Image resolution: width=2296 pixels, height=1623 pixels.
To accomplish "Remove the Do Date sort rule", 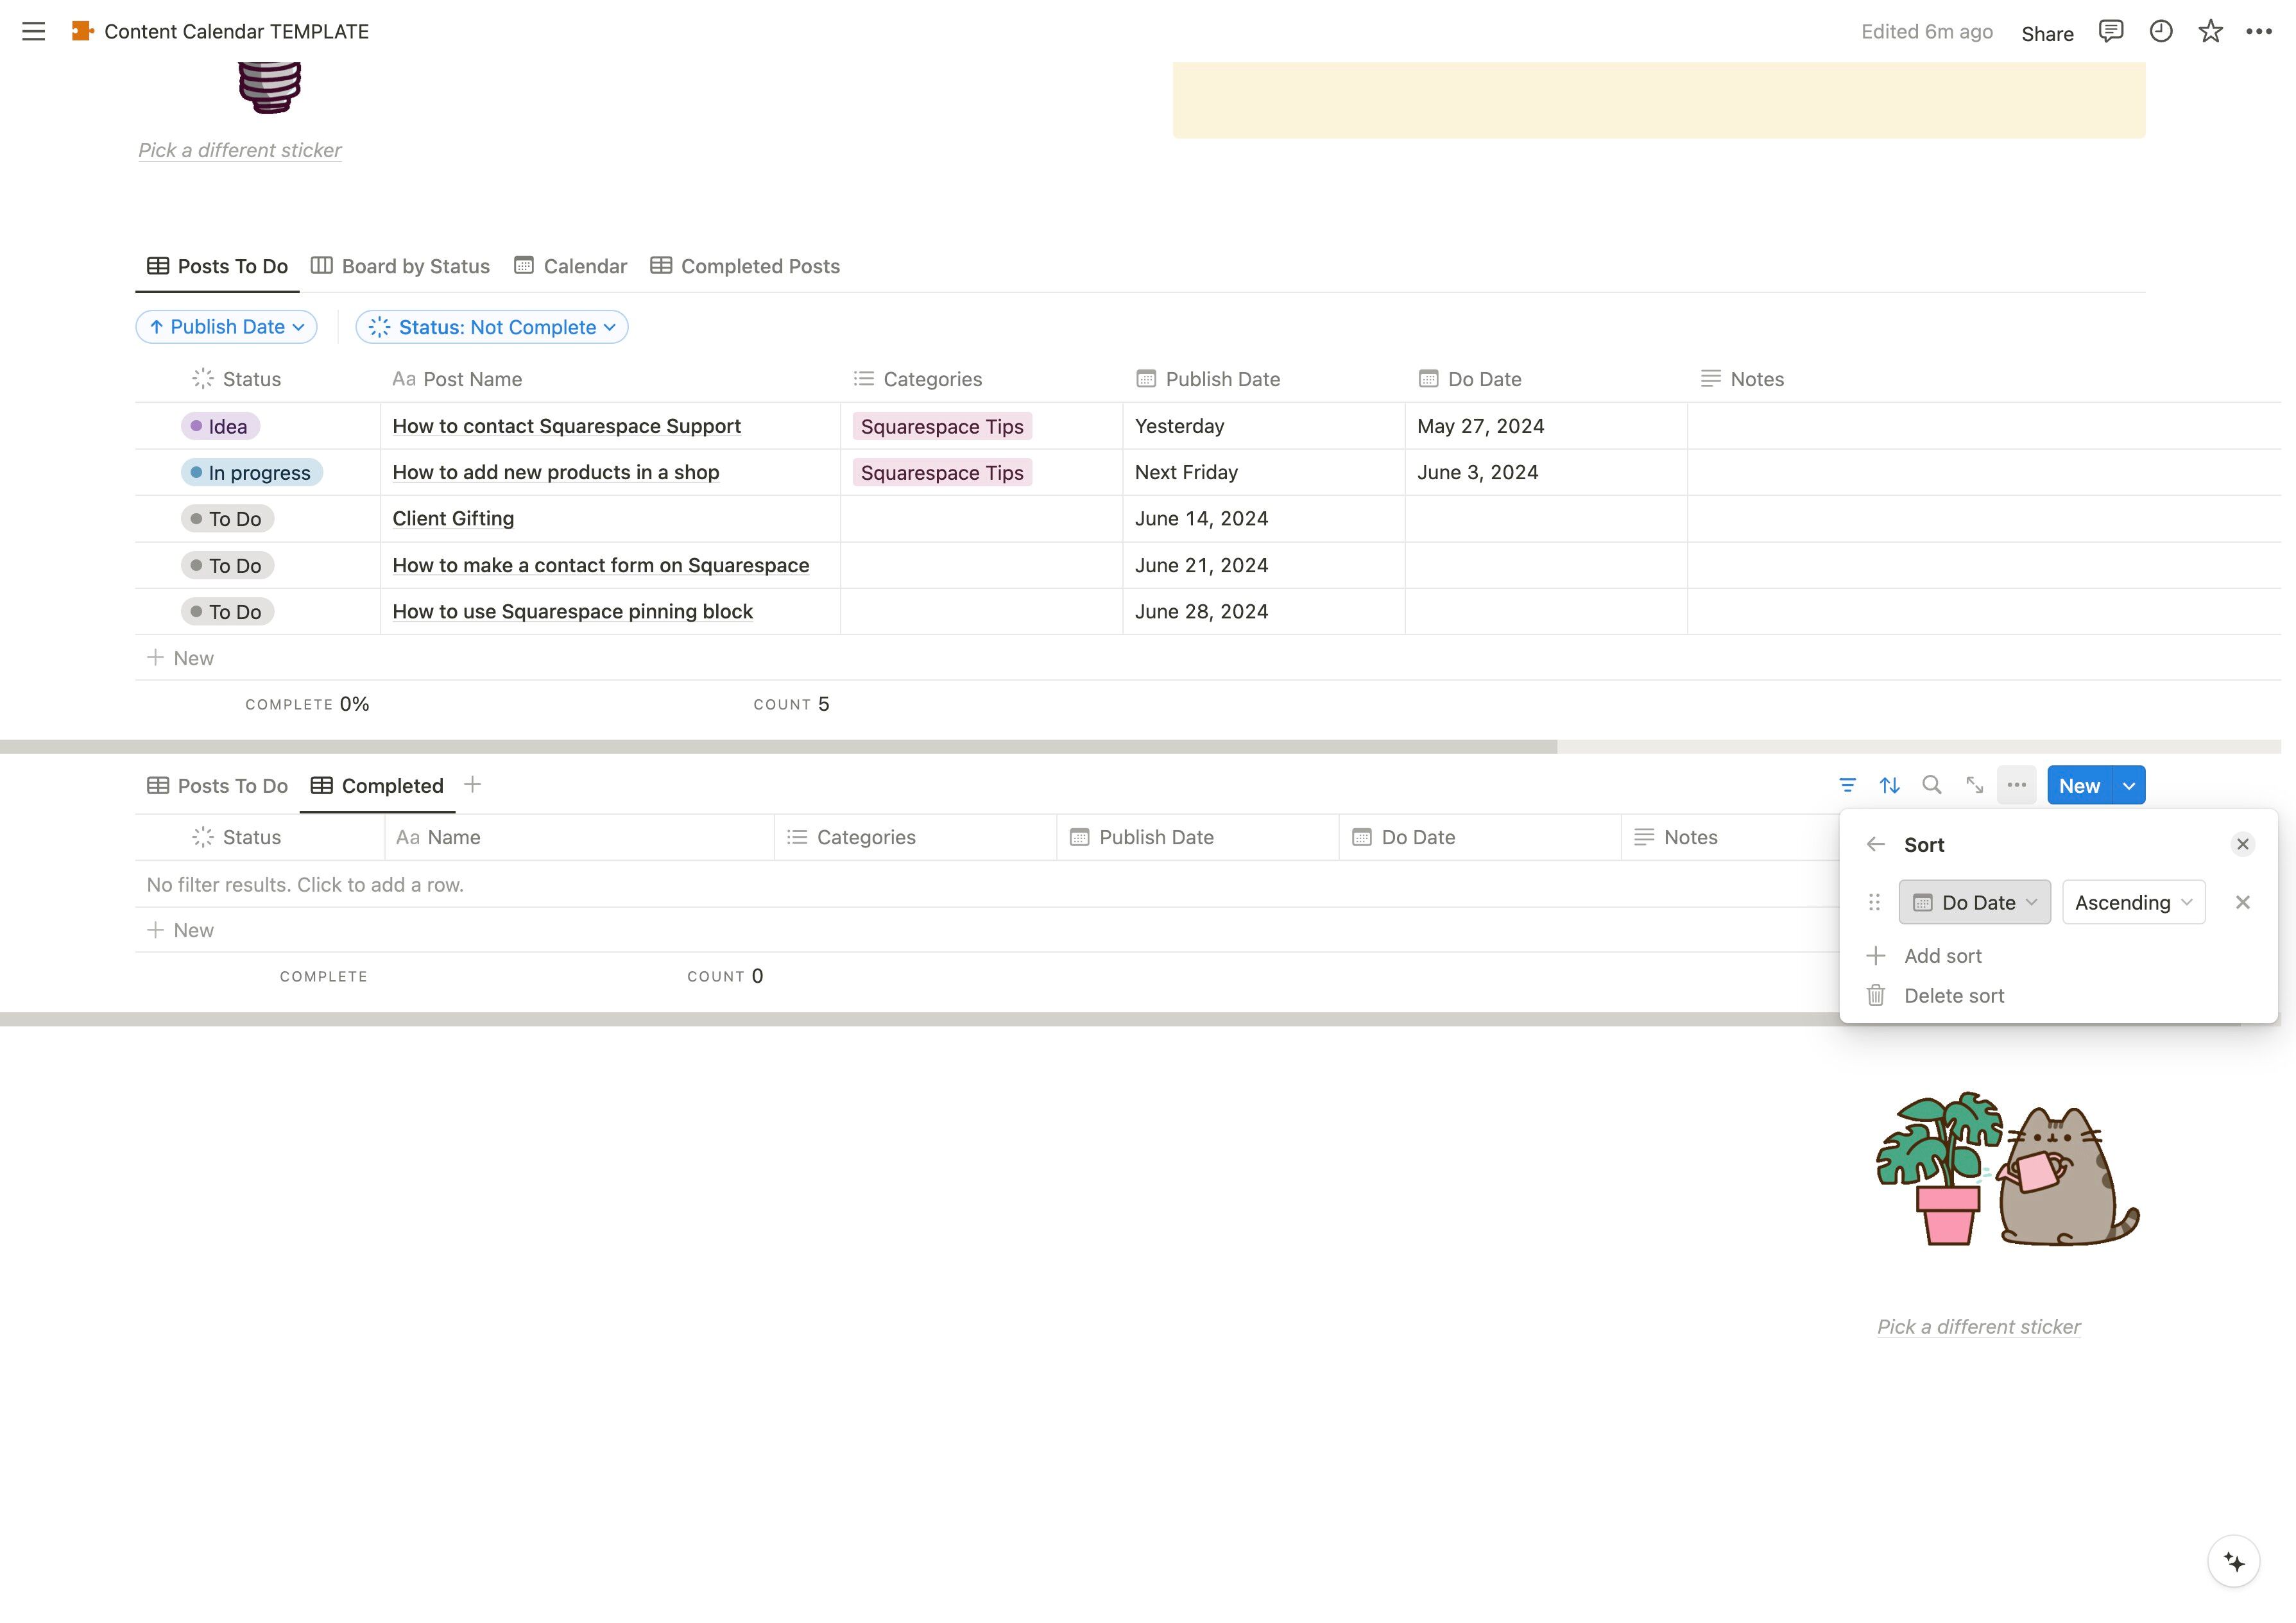I will coord(2242,902).
